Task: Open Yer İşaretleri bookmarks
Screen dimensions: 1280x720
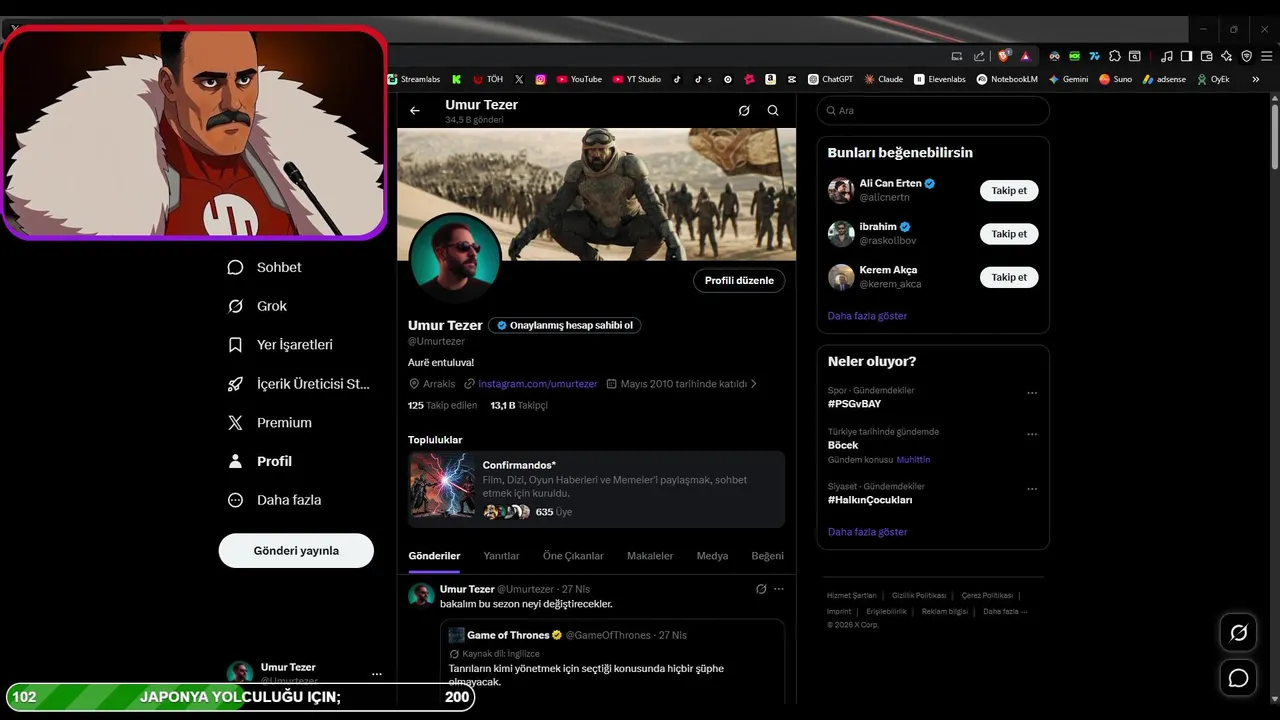Action: tap(280, 344)
